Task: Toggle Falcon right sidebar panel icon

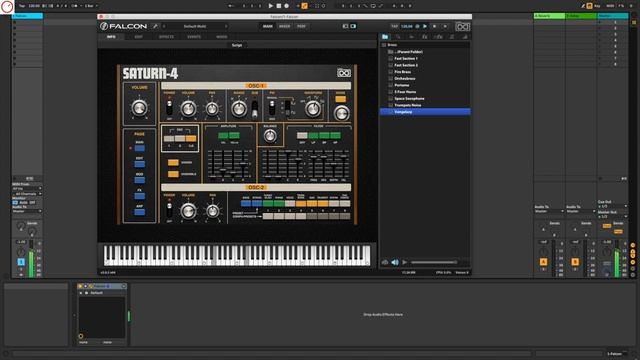Action: click(353, 26)
